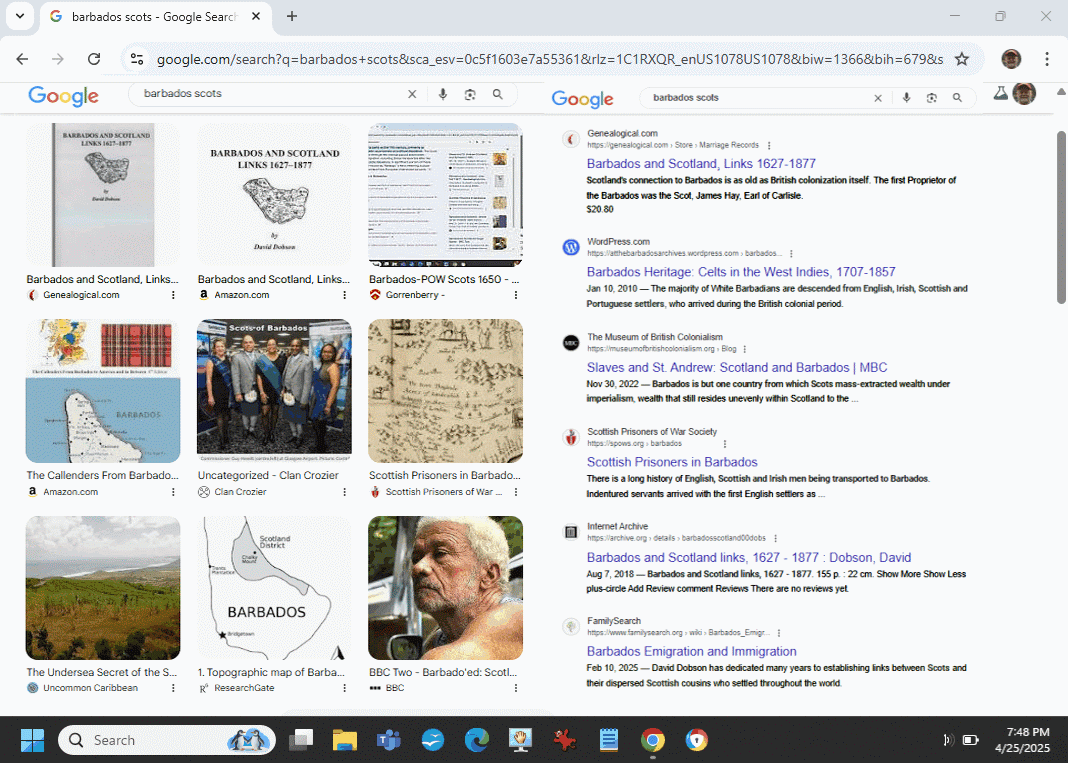Open three-dot menu under BBC Two image

click(x=516, y=688)
